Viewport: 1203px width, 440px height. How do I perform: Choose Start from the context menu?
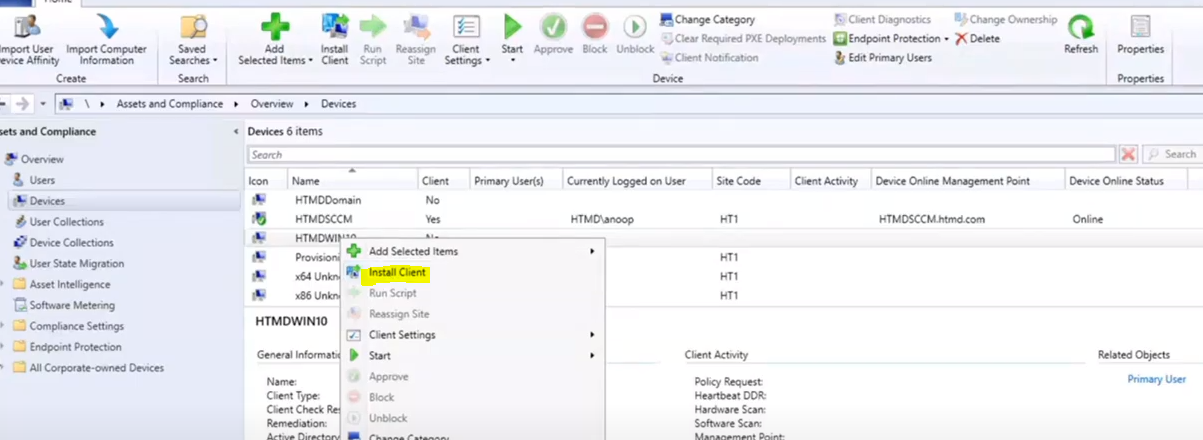[x=380, y=356]
